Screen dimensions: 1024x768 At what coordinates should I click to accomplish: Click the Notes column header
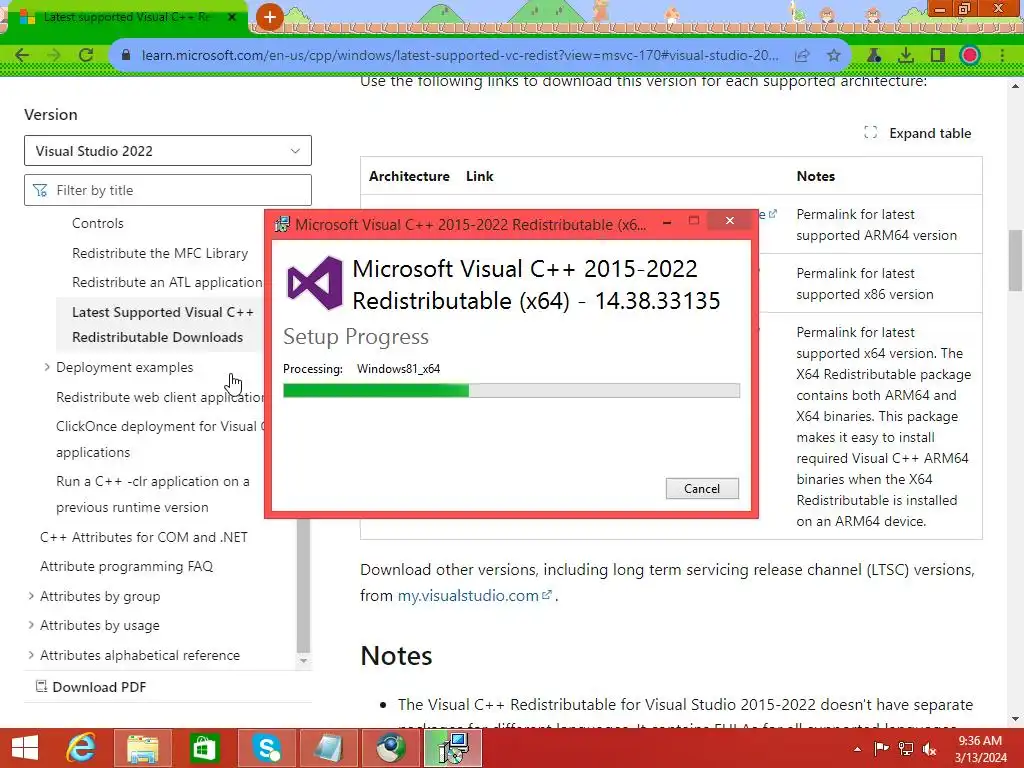click(816, 176)
